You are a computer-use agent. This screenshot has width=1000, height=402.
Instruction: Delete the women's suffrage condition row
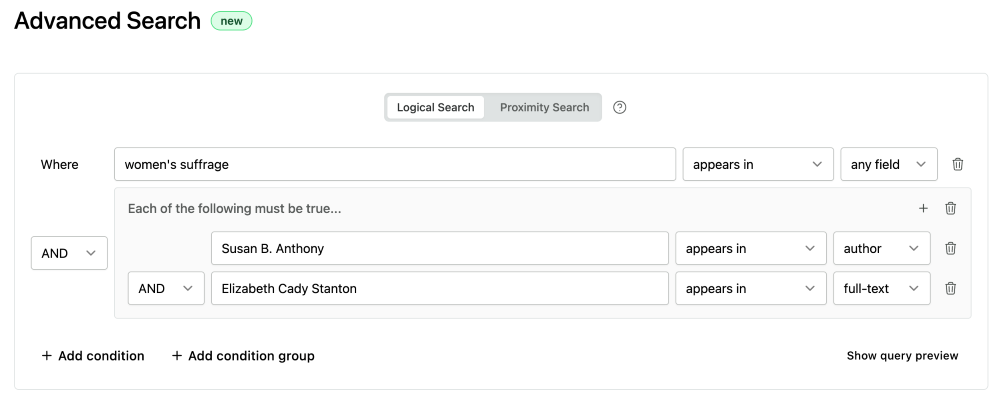(957, 165)
